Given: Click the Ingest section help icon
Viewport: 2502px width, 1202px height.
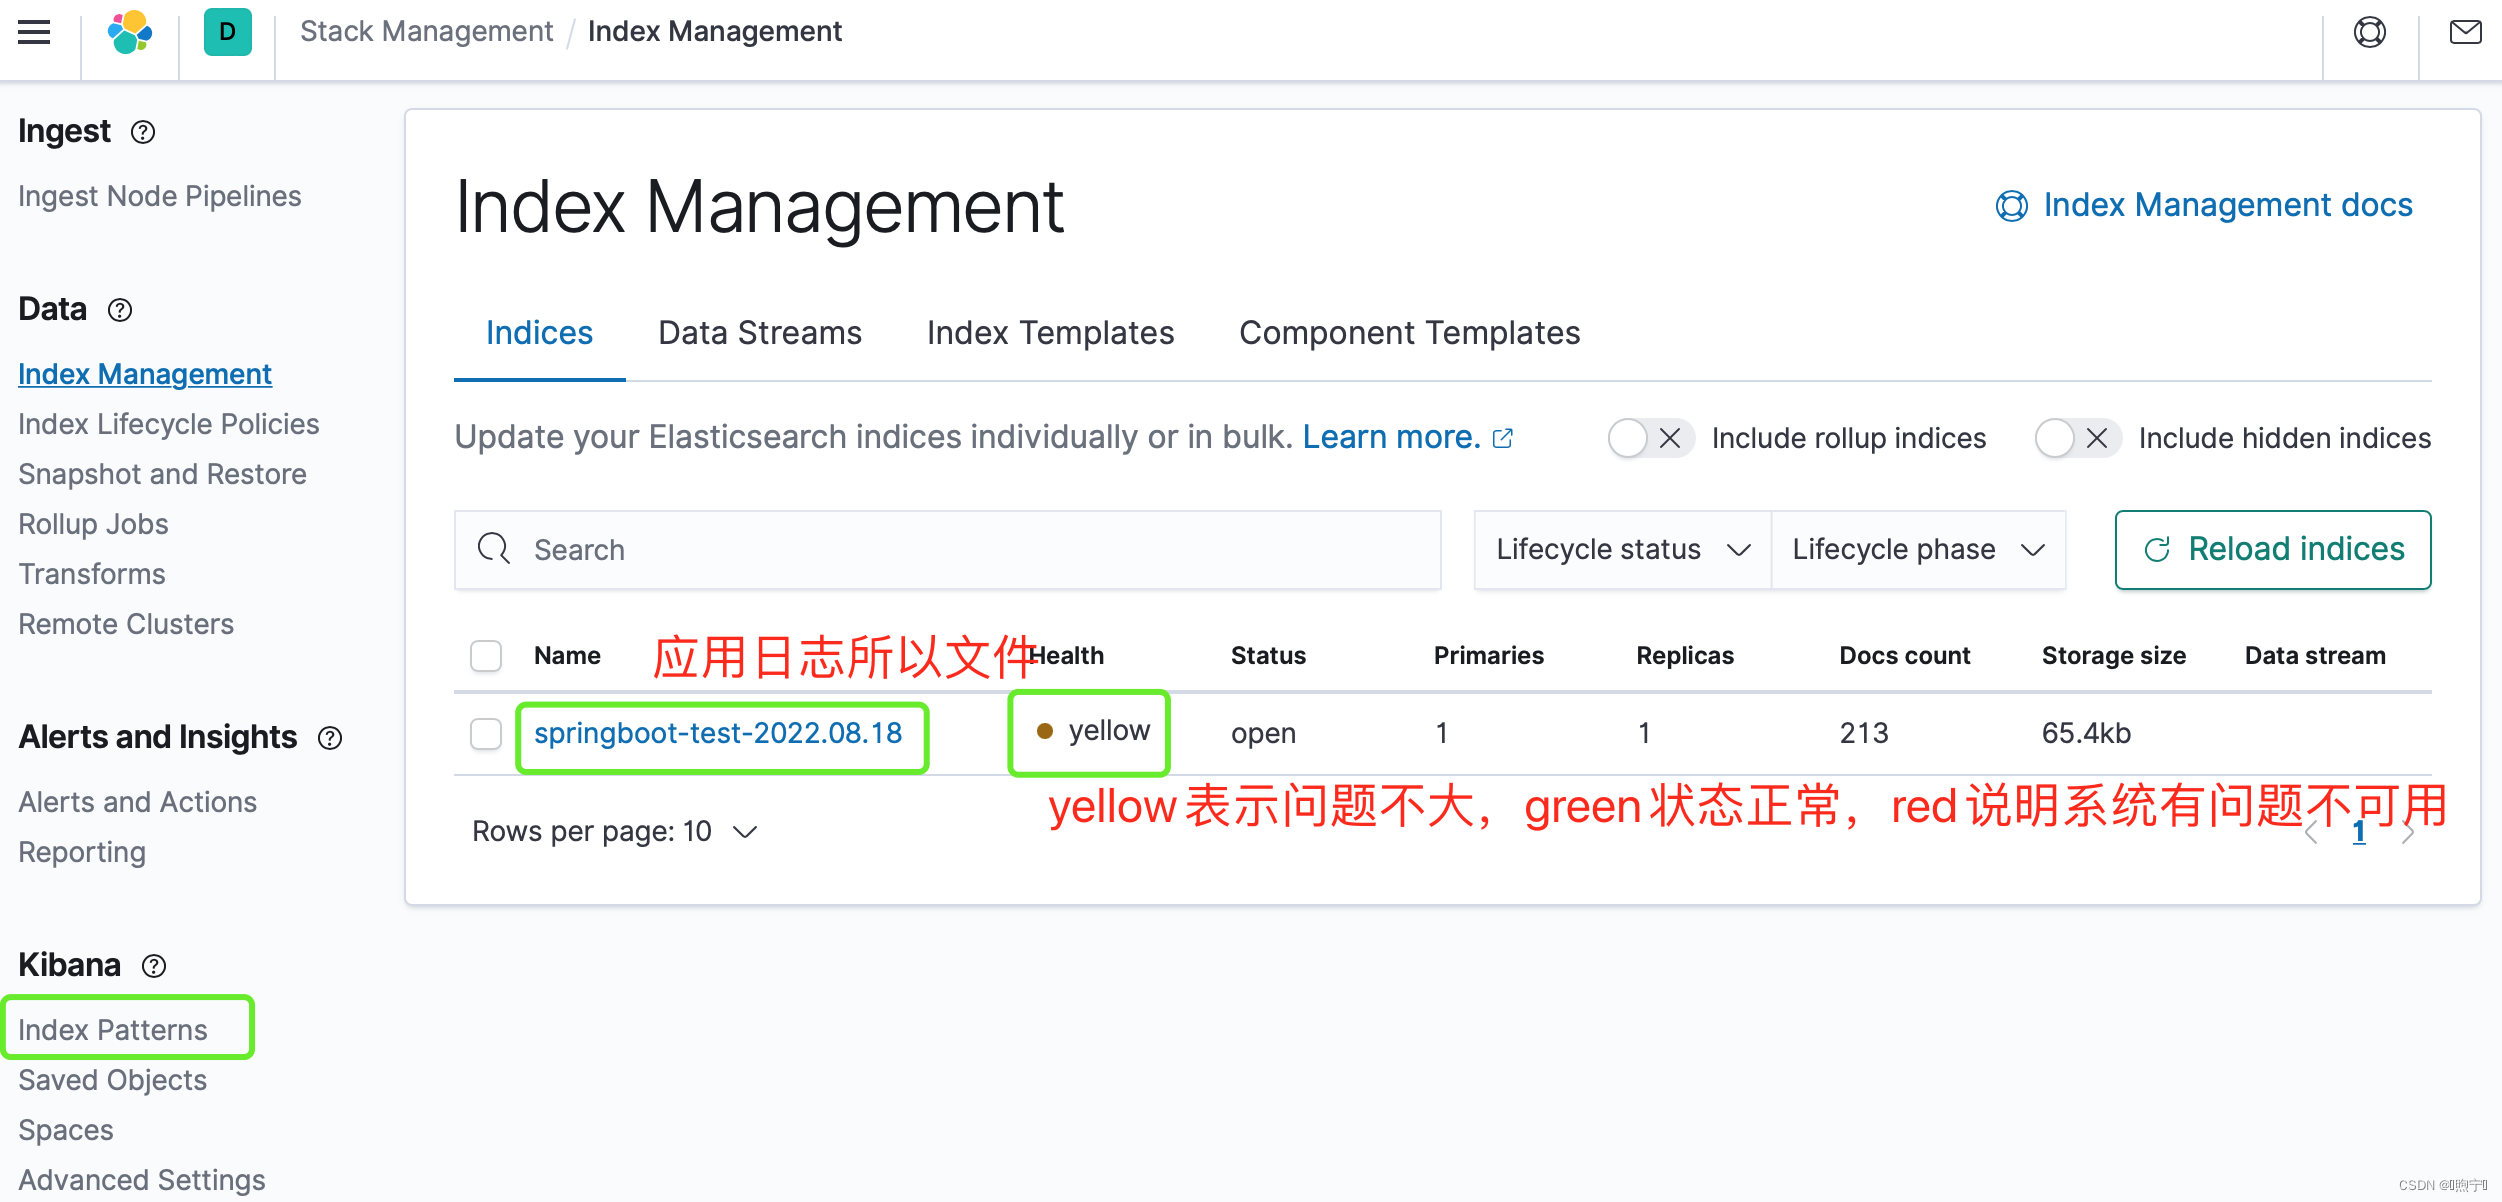Looking at the screenshot, I should click(143, 132).
